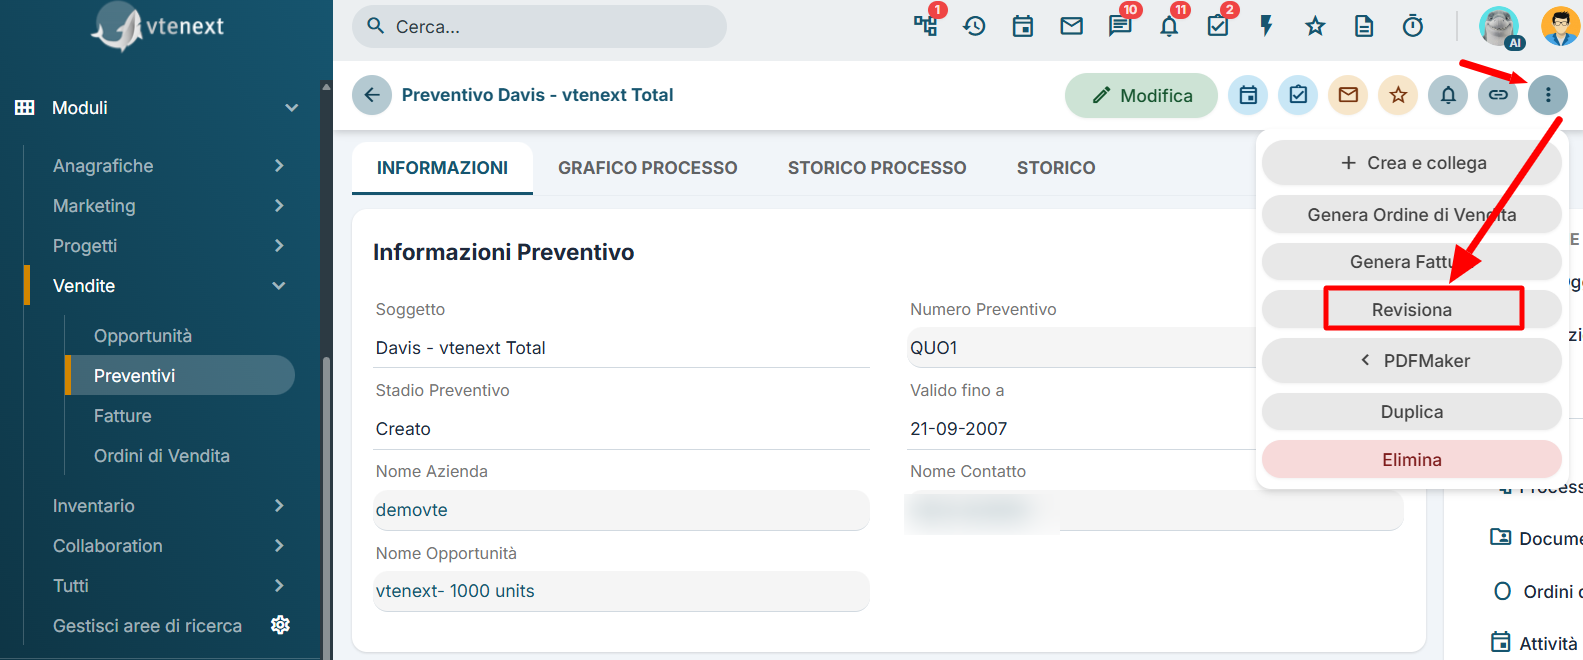
Task: Click the Cerca search field
Action: pos(539,27)
